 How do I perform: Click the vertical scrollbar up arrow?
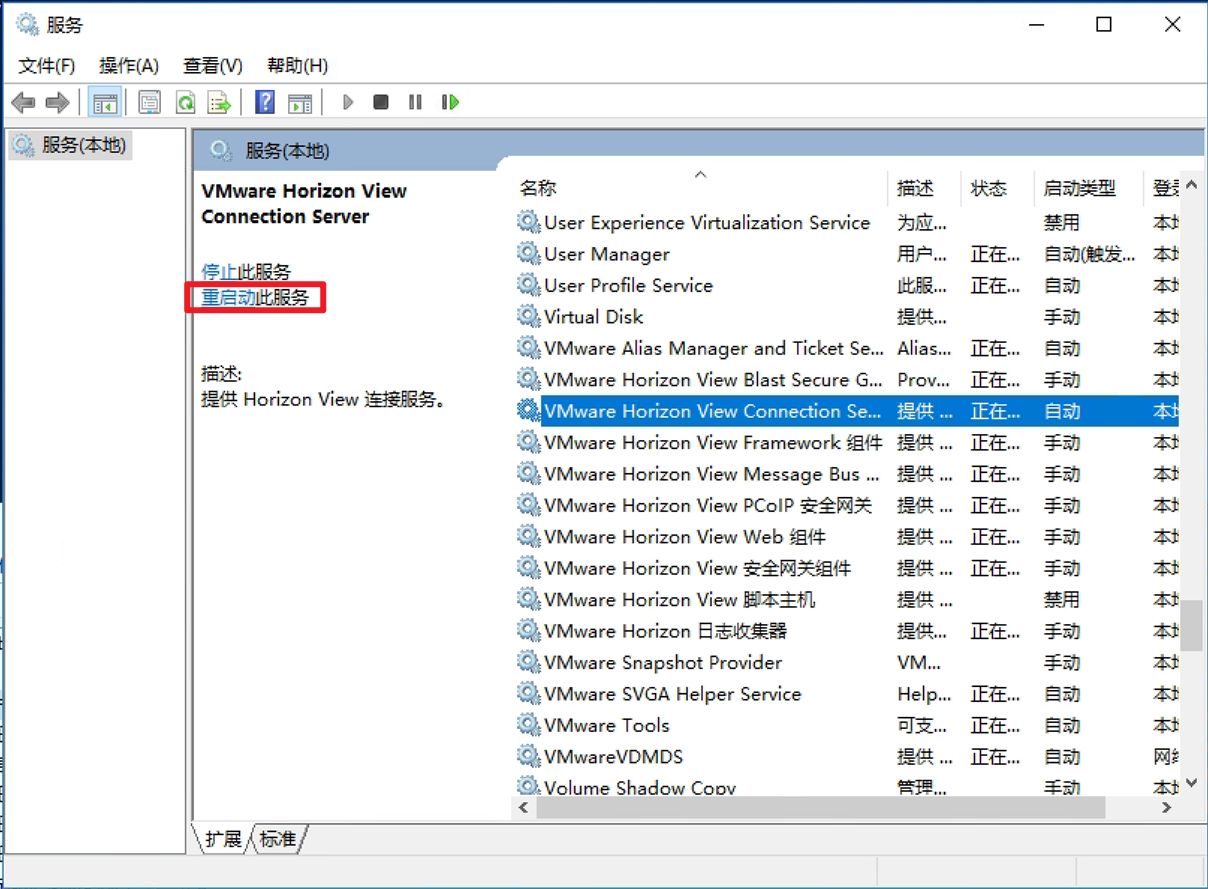pos(1192,186)
